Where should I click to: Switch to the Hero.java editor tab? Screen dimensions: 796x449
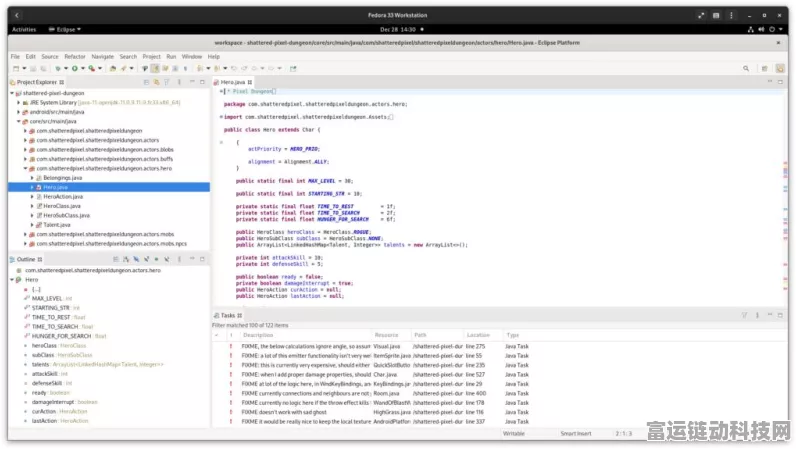click(233, 82)
